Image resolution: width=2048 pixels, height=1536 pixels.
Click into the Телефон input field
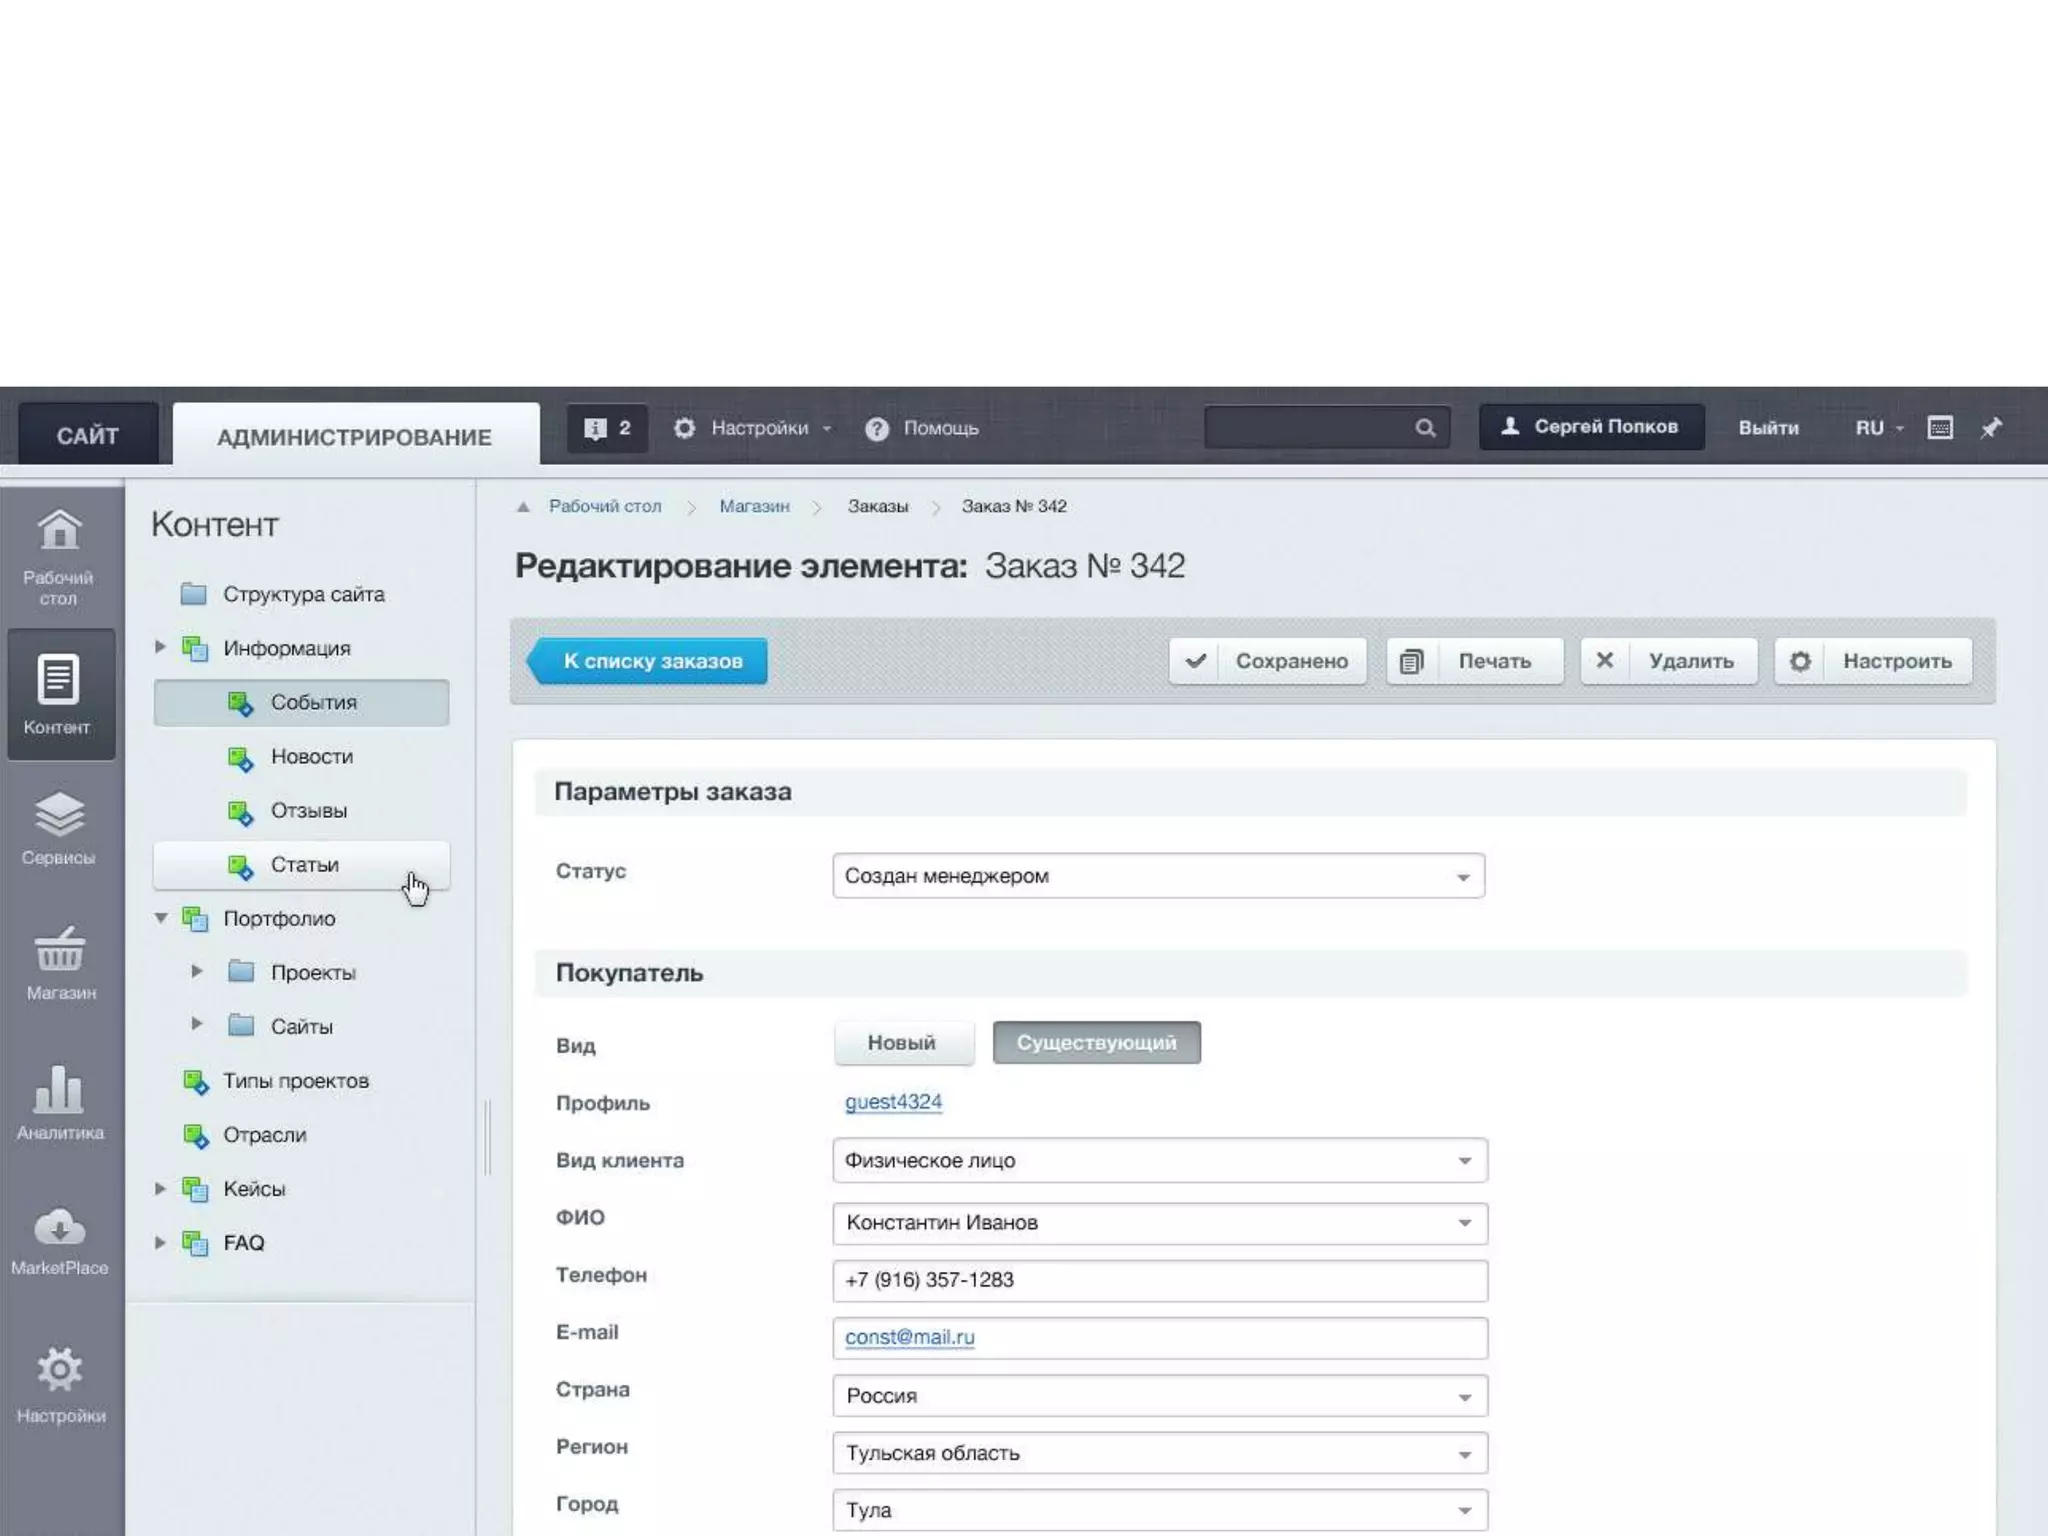pyautogui.click(x=1159, y=1280)
